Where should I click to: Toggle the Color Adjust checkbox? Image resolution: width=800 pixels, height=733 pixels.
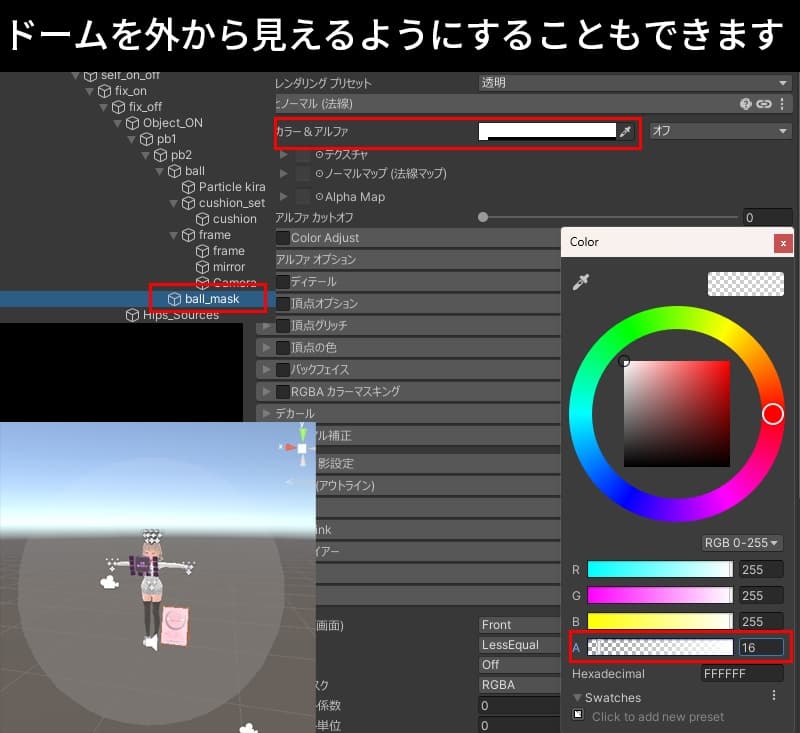coord(283,238)
